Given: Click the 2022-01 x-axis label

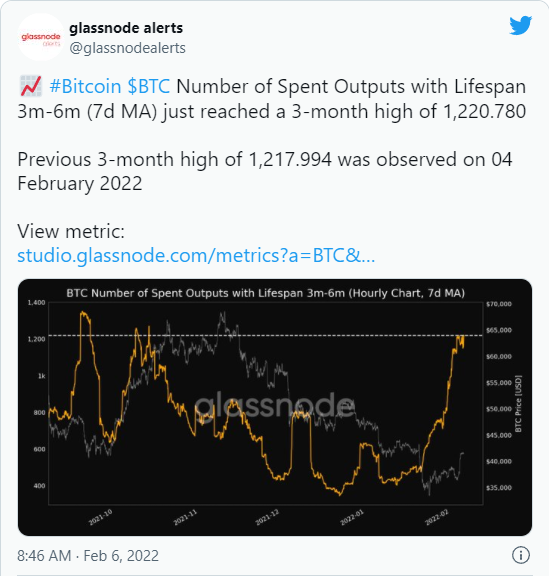Looking at the screenshot, I should point(352,517).
